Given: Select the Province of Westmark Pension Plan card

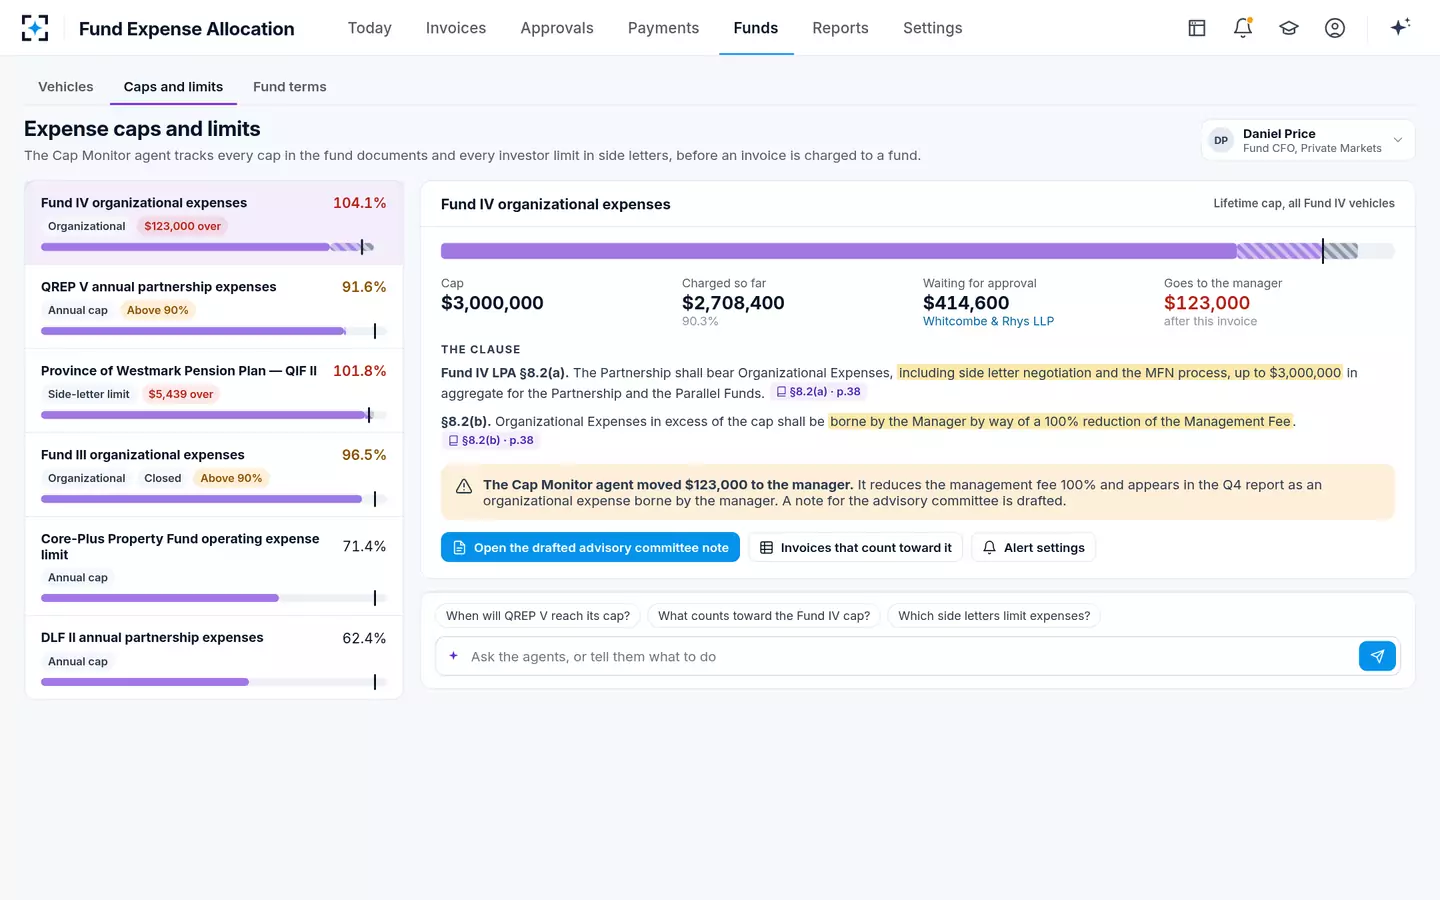Looking at the screenshot, I should tap(214, 391).
